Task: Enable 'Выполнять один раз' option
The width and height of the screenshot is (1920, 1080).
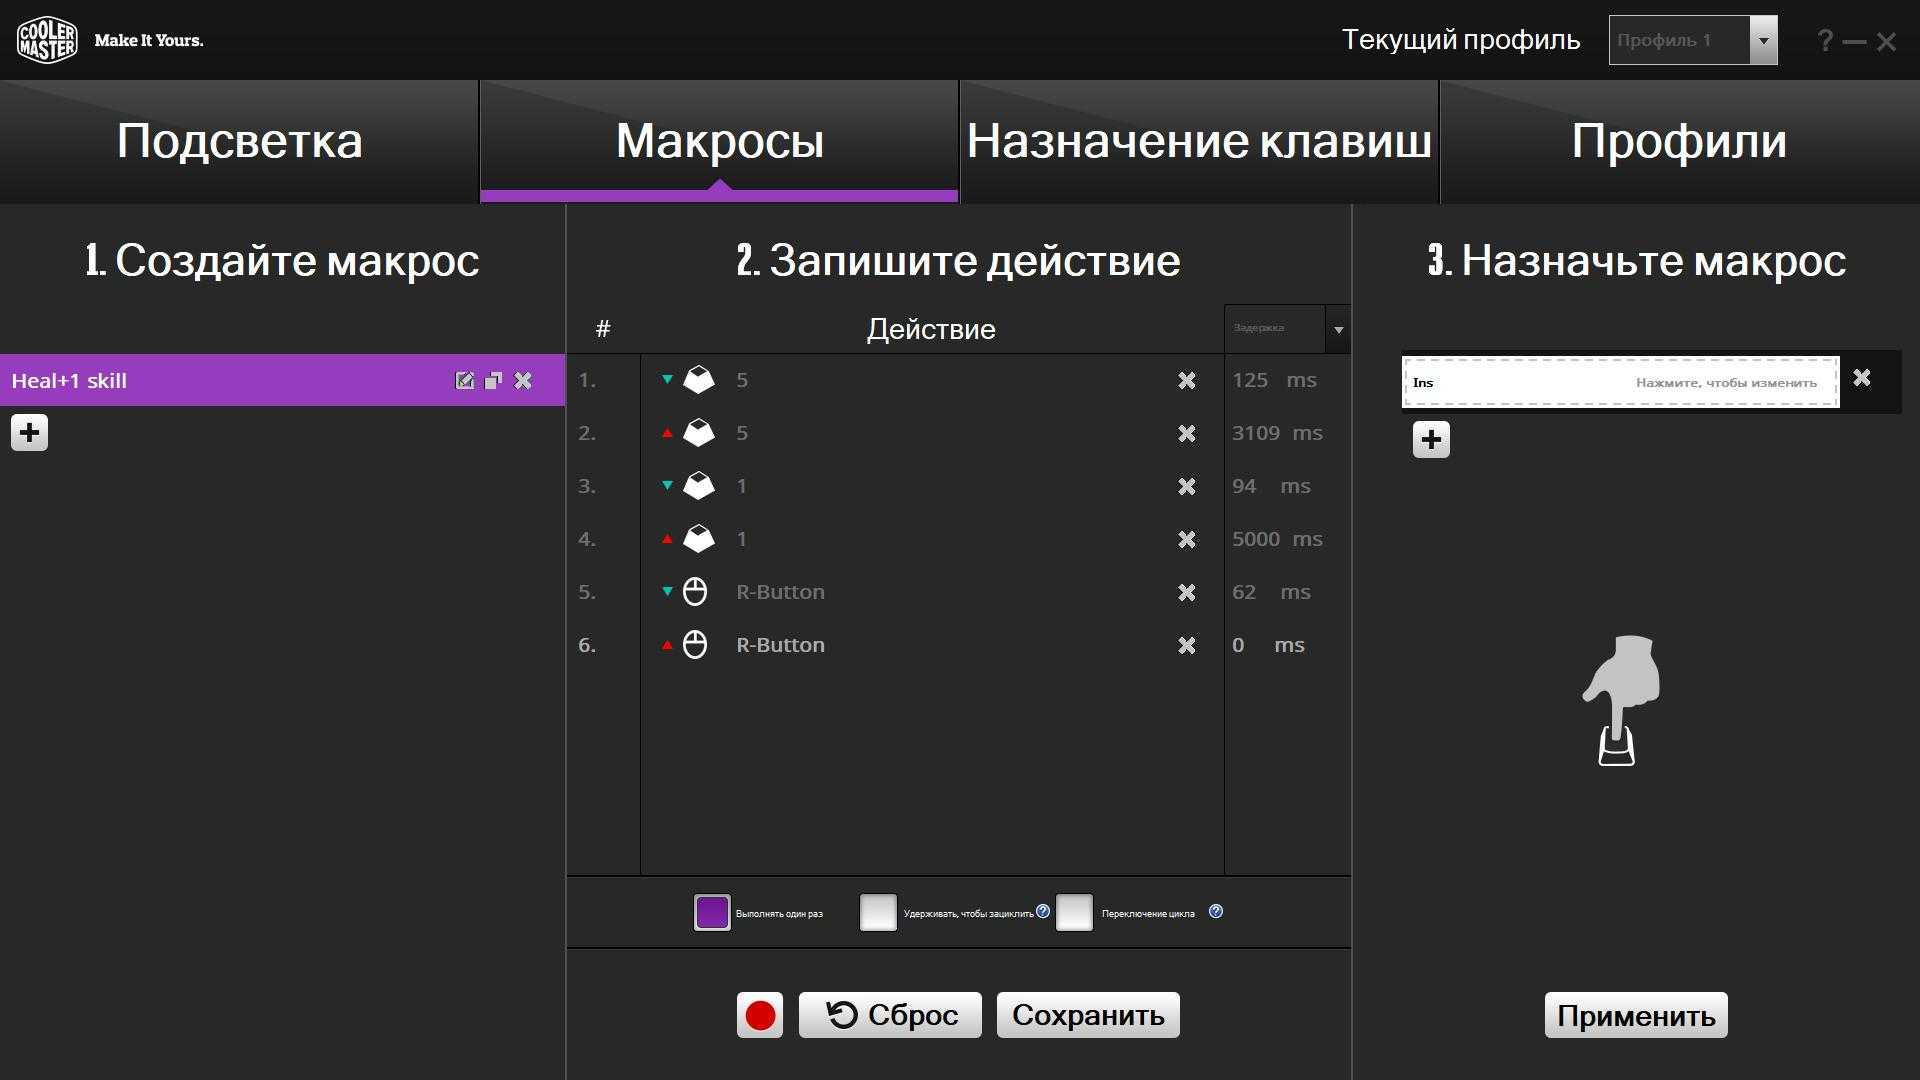Action: coord(712,912)
